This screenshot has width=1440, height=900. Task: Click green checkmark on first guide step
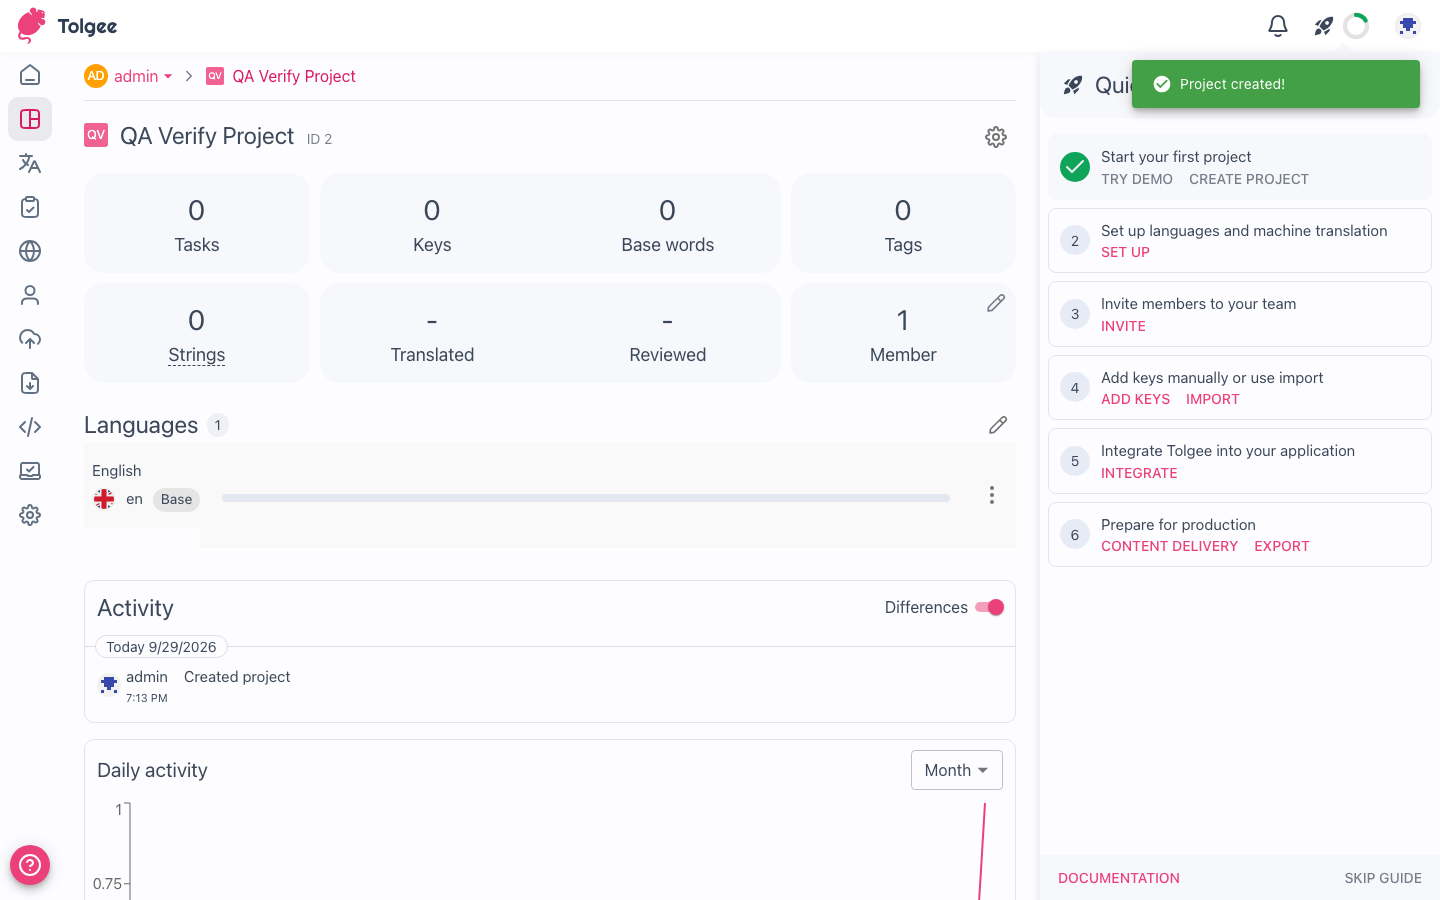1075,167
